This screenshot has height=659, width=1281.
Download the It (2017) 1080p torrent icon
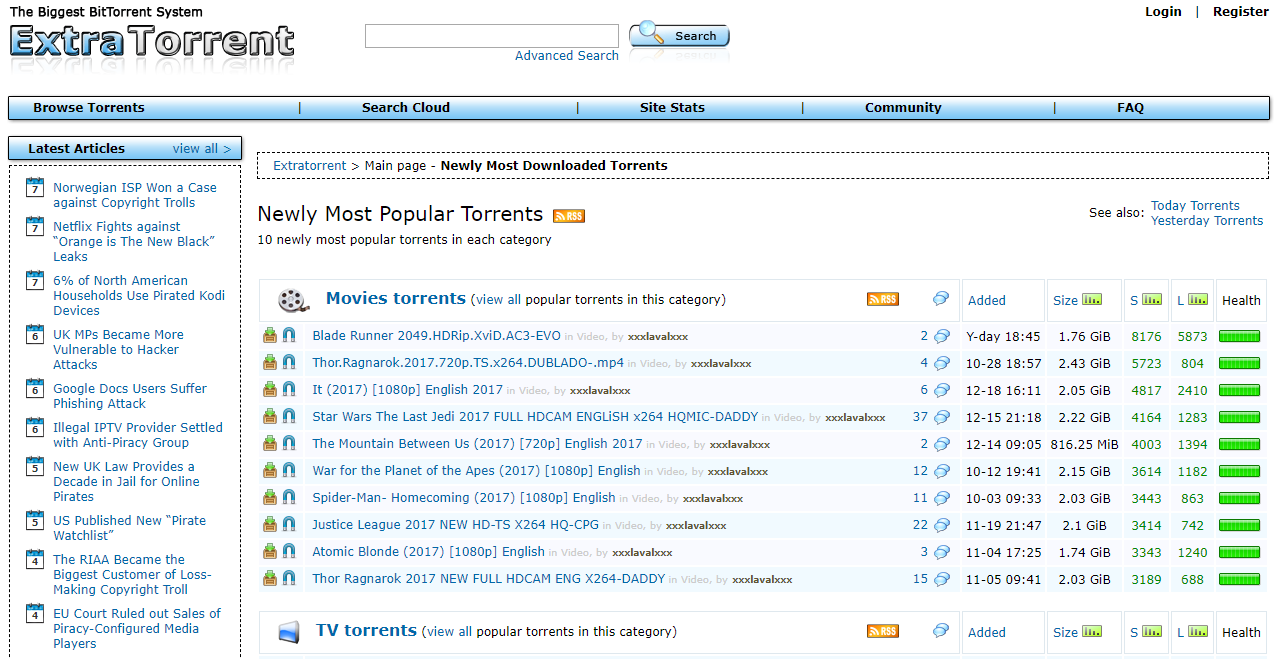[x=269, y=390]
